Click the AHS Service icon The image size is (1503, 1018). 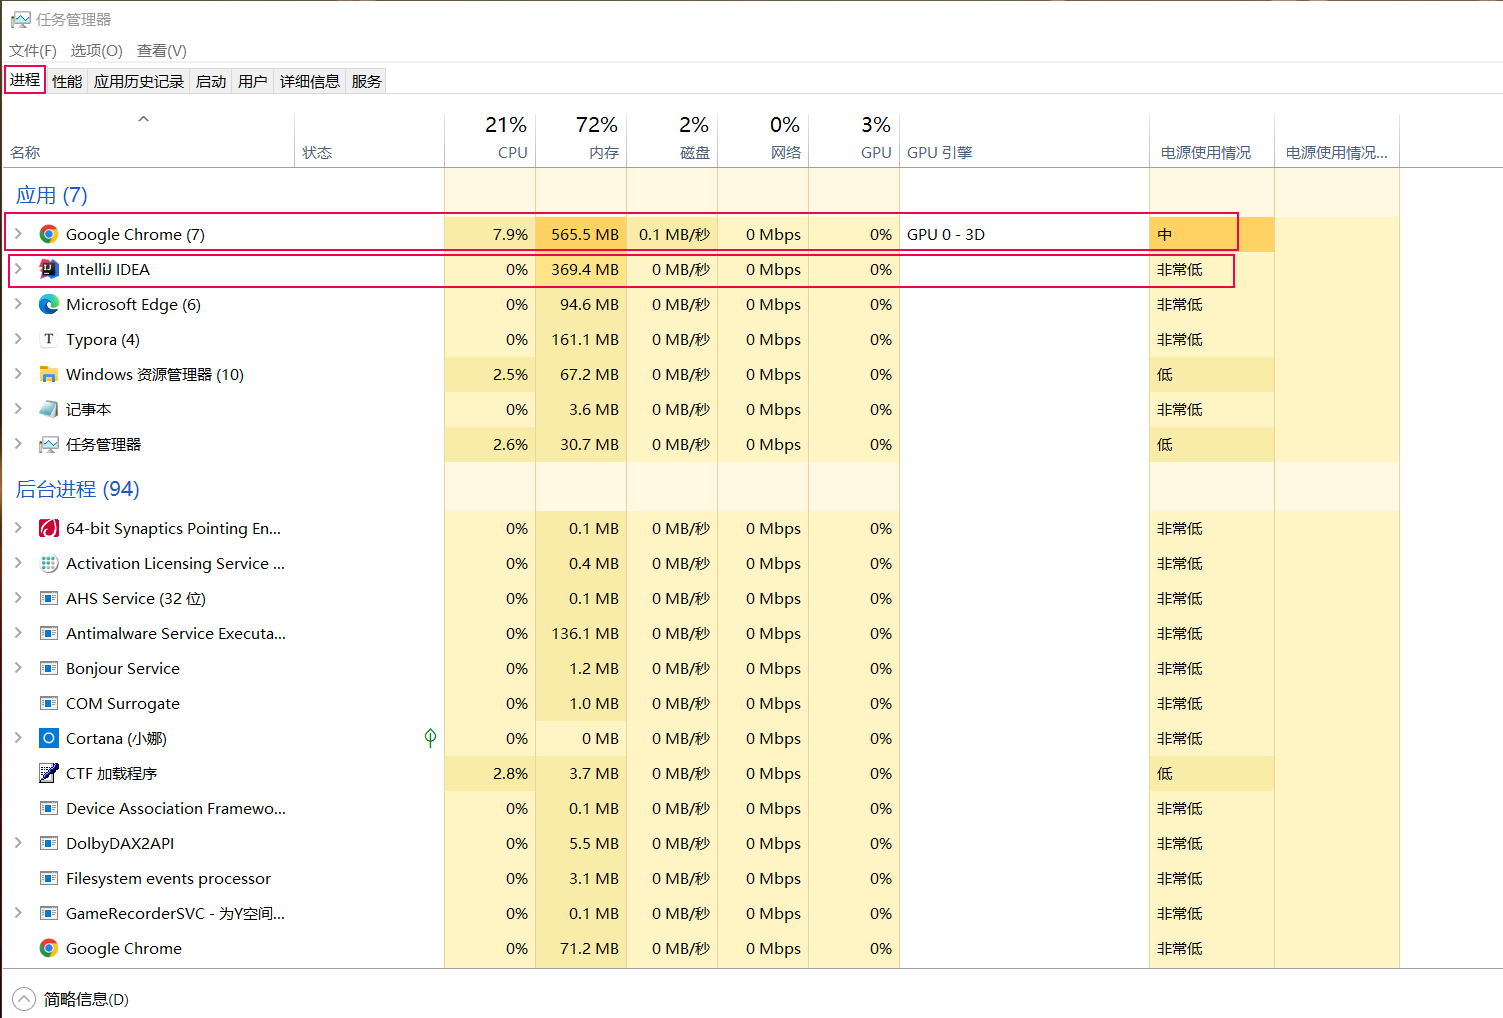(48, 598)
